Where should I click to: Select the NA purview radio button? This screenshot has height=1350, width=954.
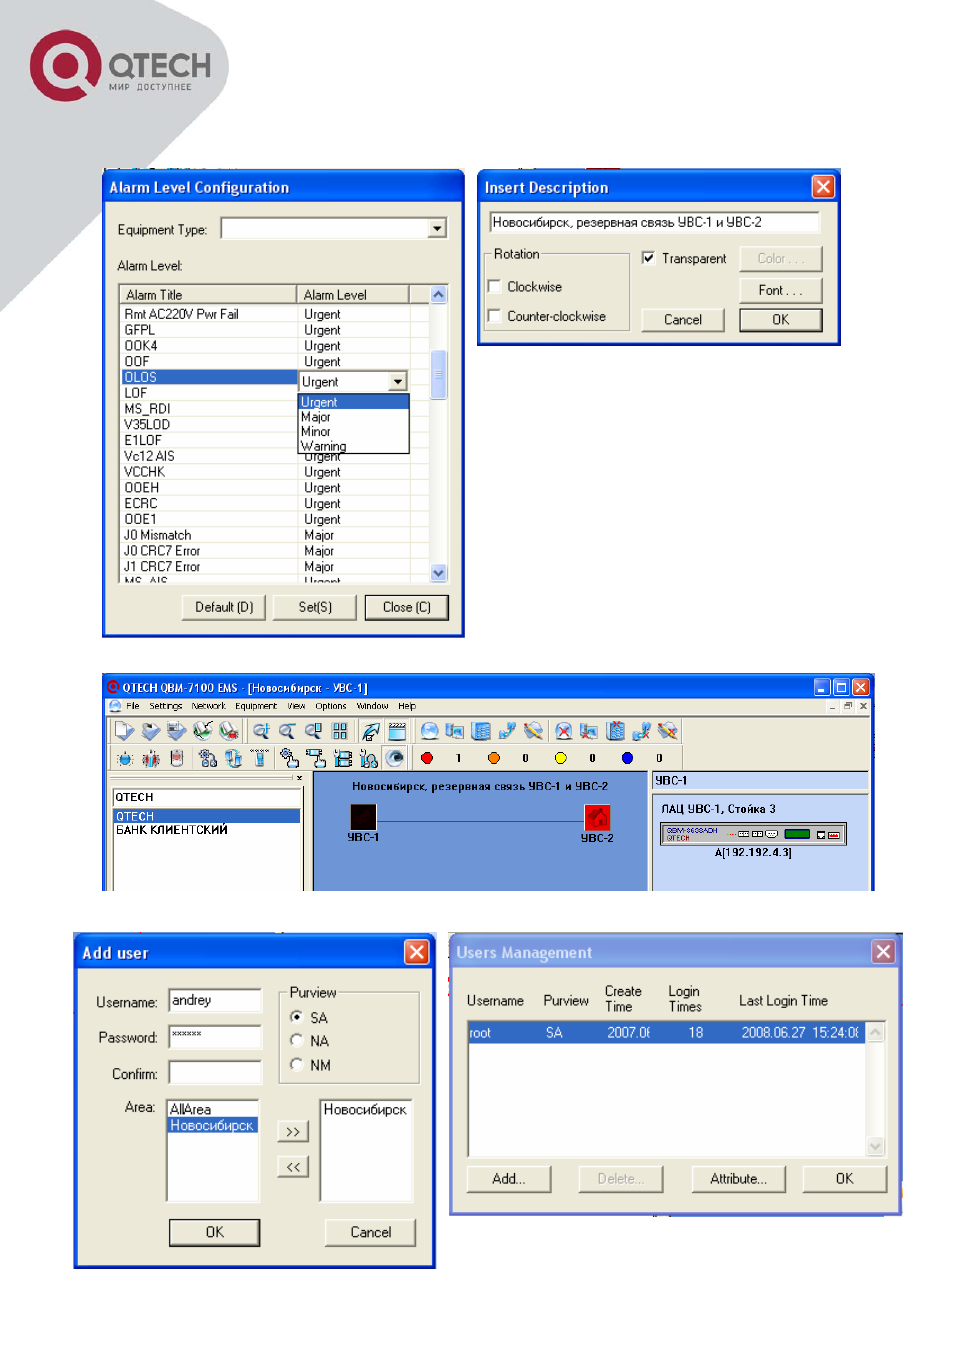pos(296,1041)
